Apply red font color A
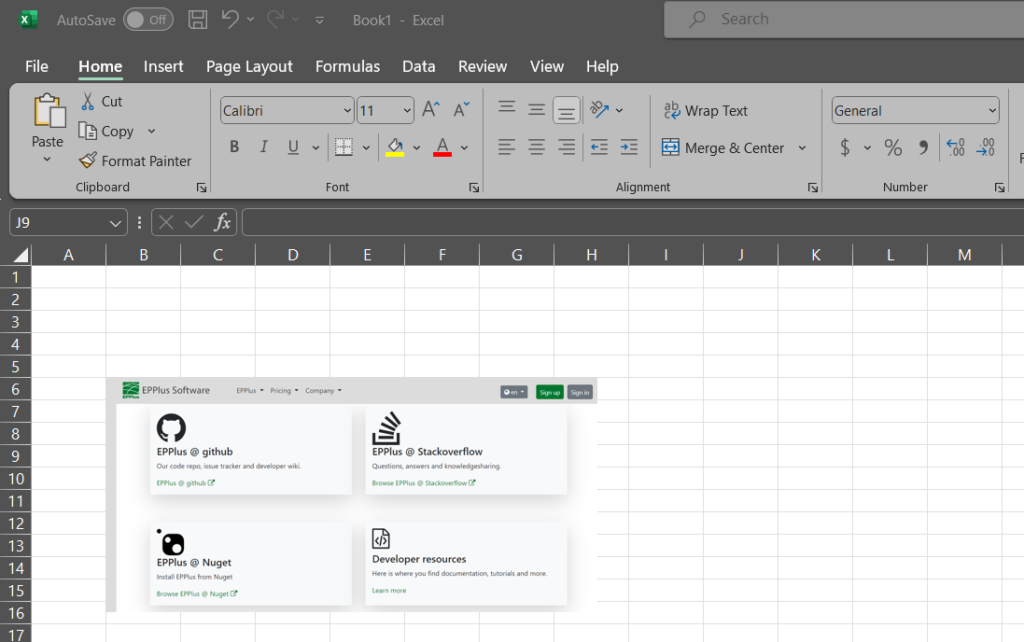The height and width of the screenshot is (642, 1024). click(442, 147)
